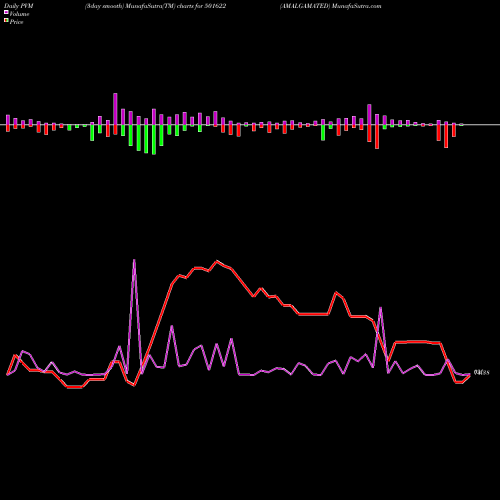
Task: Click the purple Volume legend swatch
Action: [x=6, y=12]
